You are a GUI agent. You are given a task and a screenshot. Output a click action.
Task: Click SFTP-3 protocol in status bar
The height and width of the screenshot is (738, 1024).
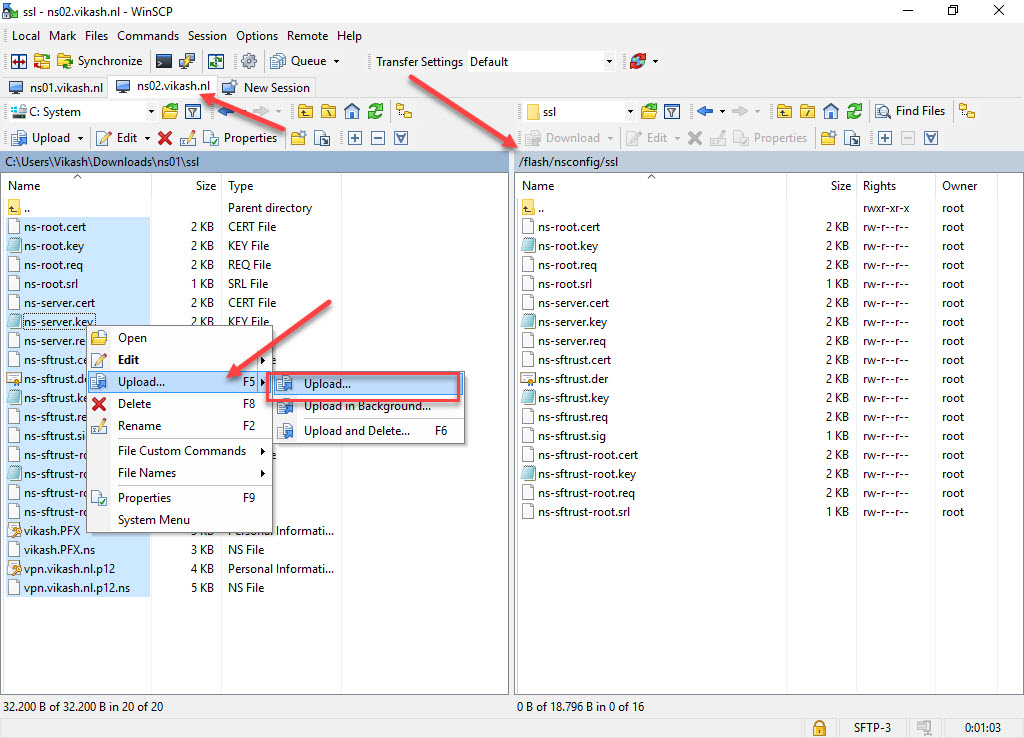(872, 728)
